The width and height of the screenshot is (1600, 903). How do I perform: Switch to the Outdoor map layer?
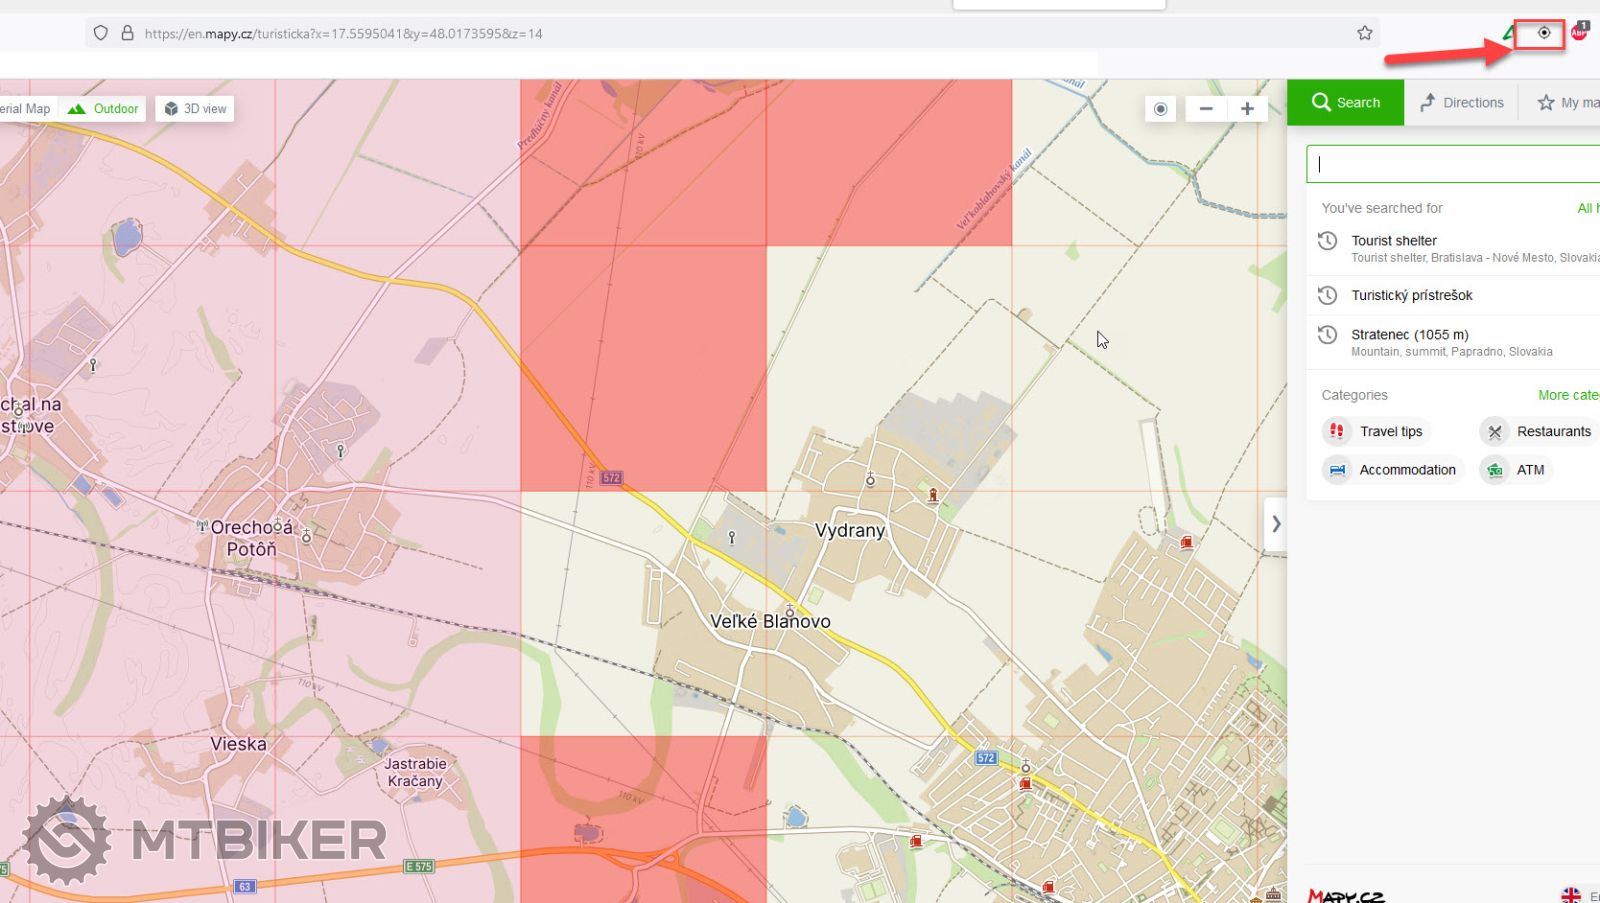pyautogui.click(x=103, y=109)
